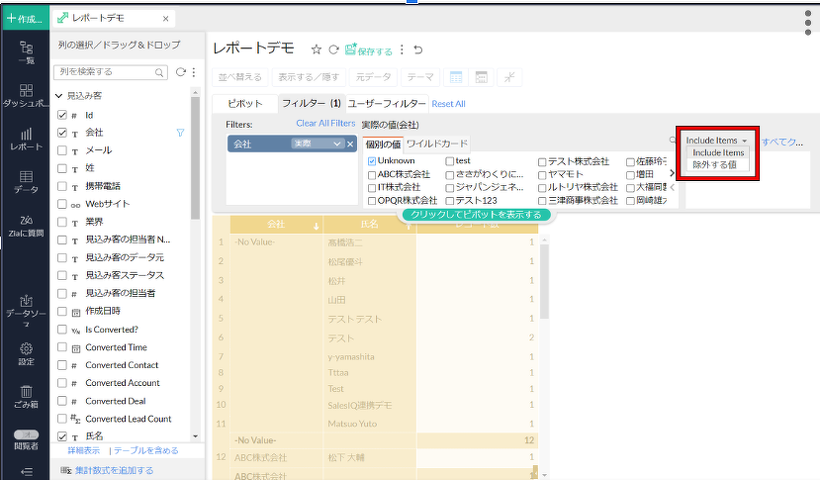Image resolution: width=820 pixels, height=480 pixels.
Task: Switch to the ワイルドカード tab
Action: tap(436, 144)
